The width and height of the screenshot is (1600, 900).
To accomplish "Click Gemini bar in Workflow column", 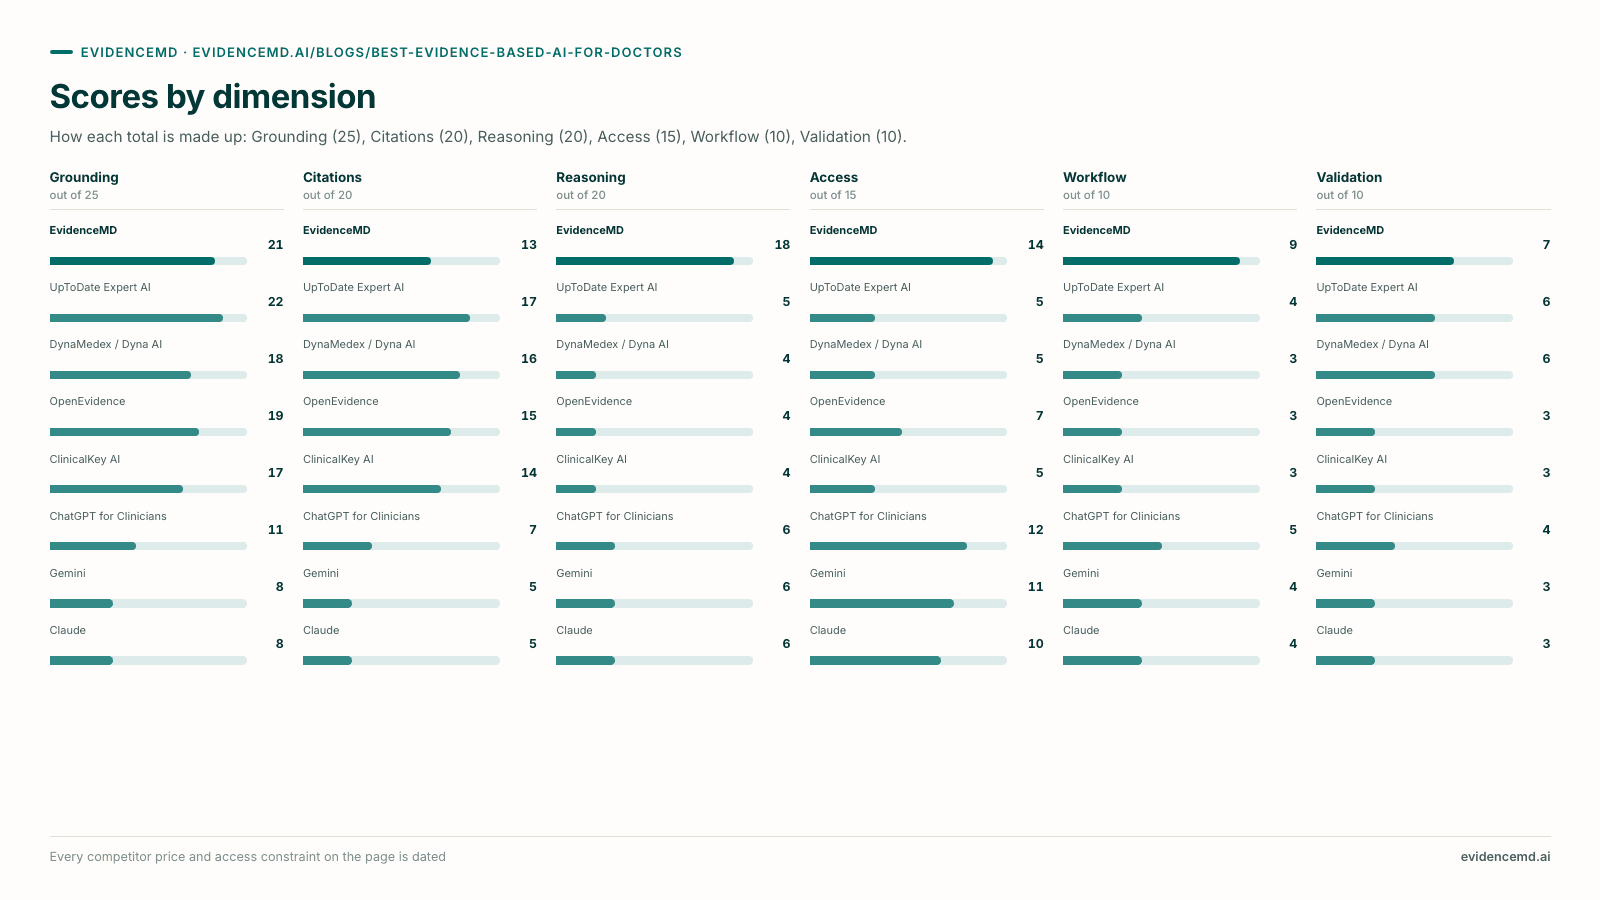I will [1161, 603].
